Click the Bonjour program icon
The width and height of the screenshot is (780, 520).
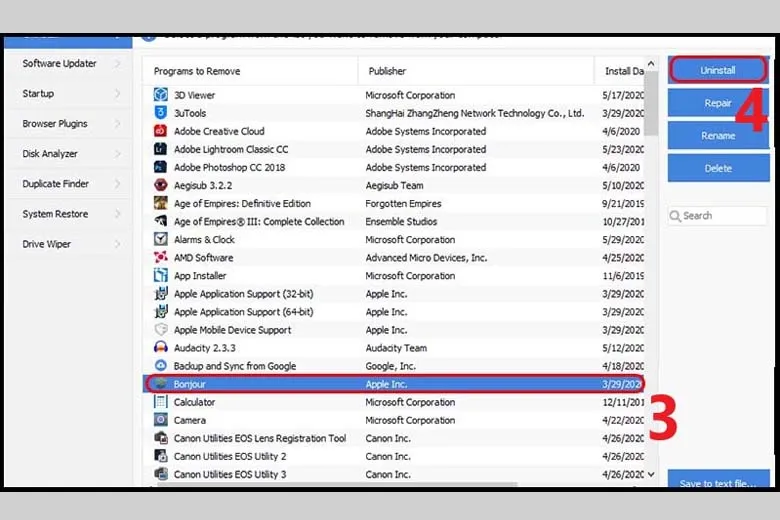tap(160, 383)
